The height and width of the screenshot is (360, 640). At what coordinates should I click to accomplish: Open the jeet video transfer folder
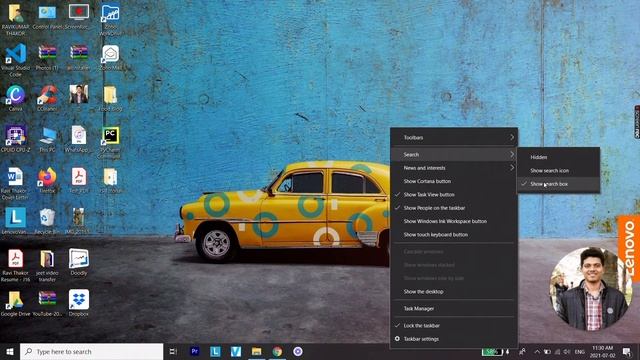tap(47, 265)
